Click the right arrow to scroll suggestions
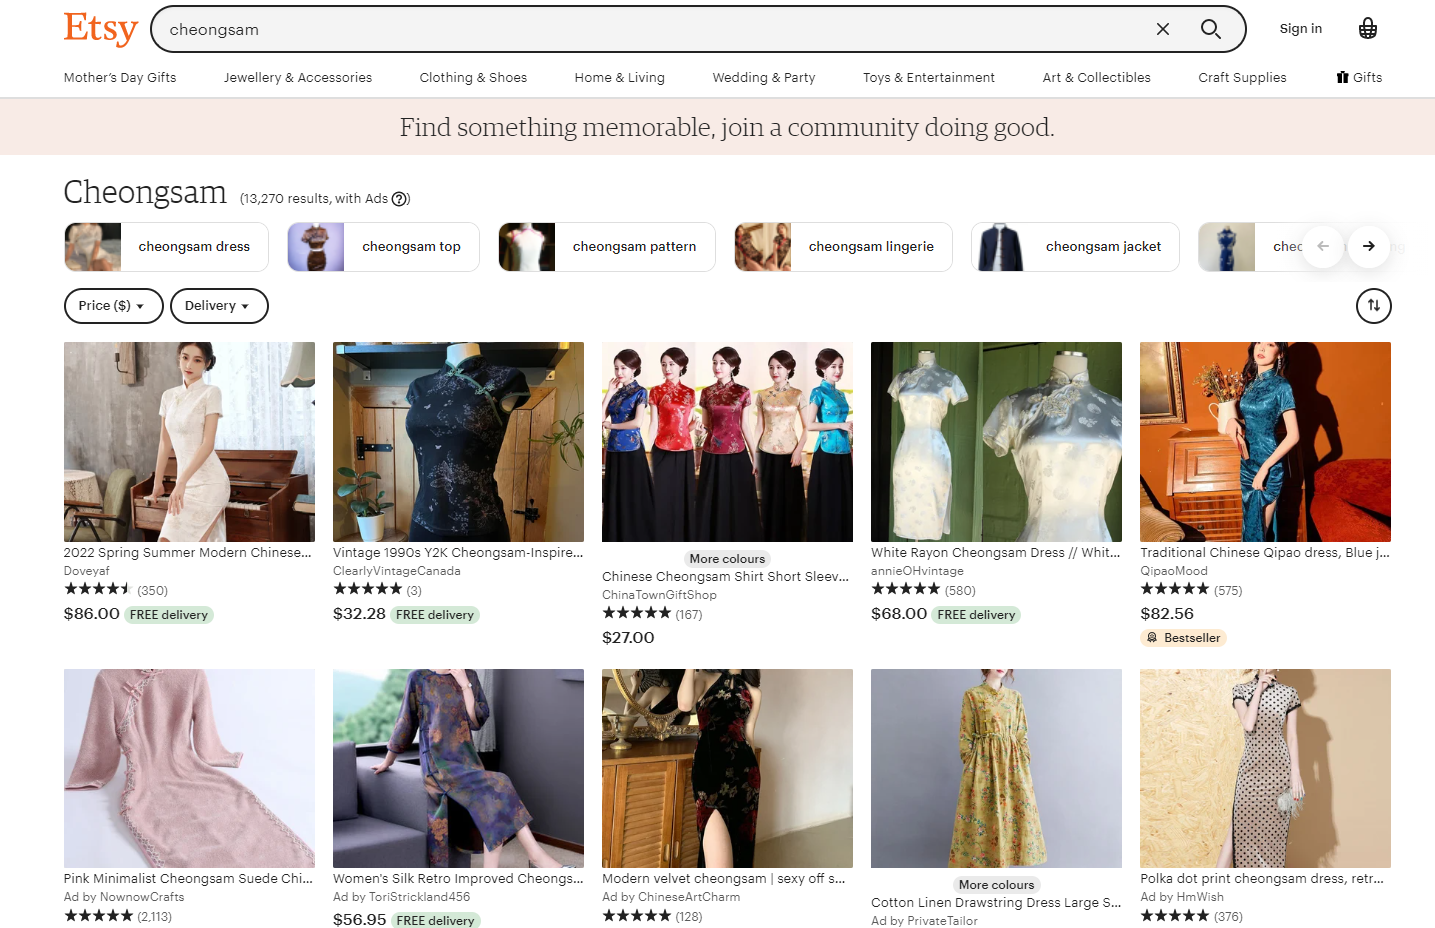The image size is (1435, 928). [1368, 246]
